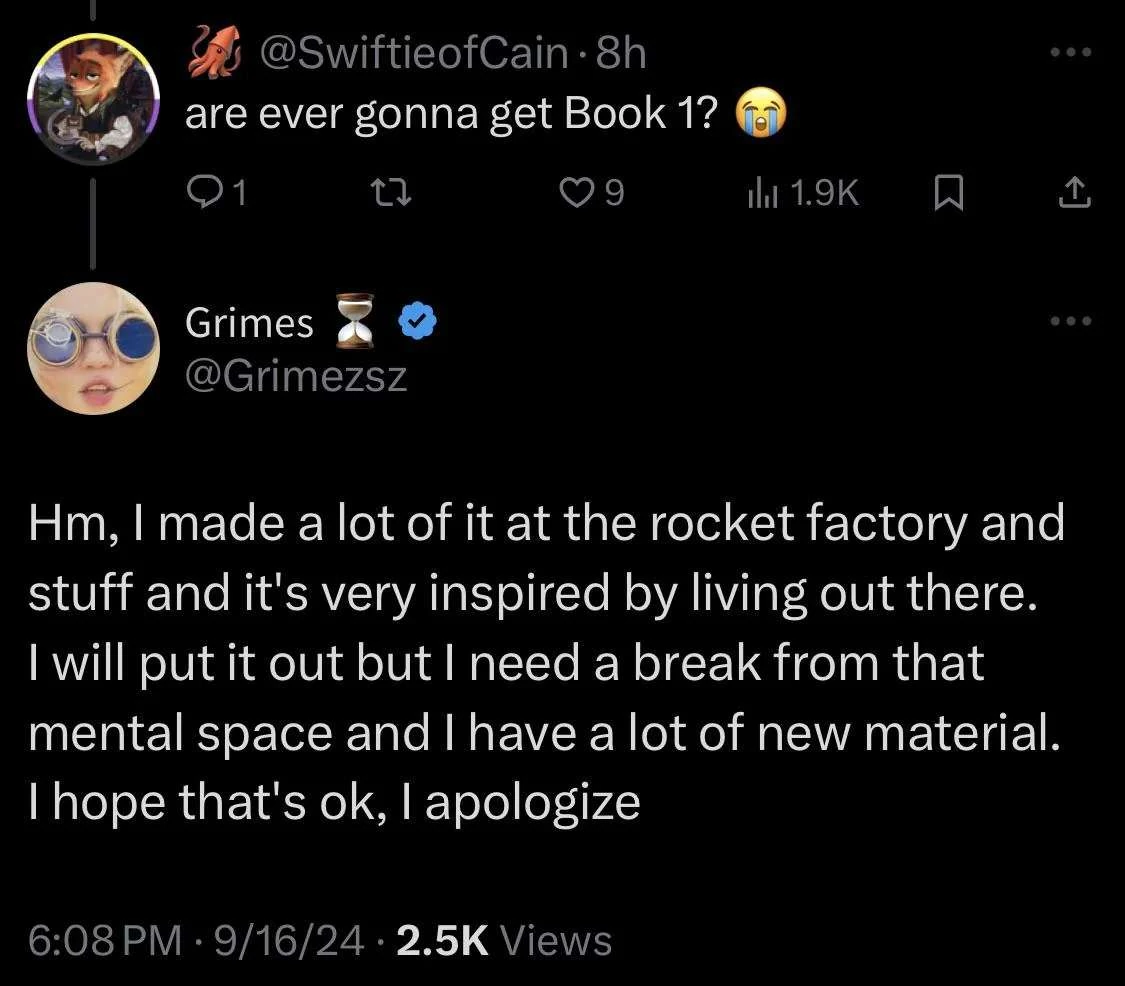The image size is (1125, 986).
Task: Bookmark the SwiftieofCain post
Action: click(x=948, y=192)
